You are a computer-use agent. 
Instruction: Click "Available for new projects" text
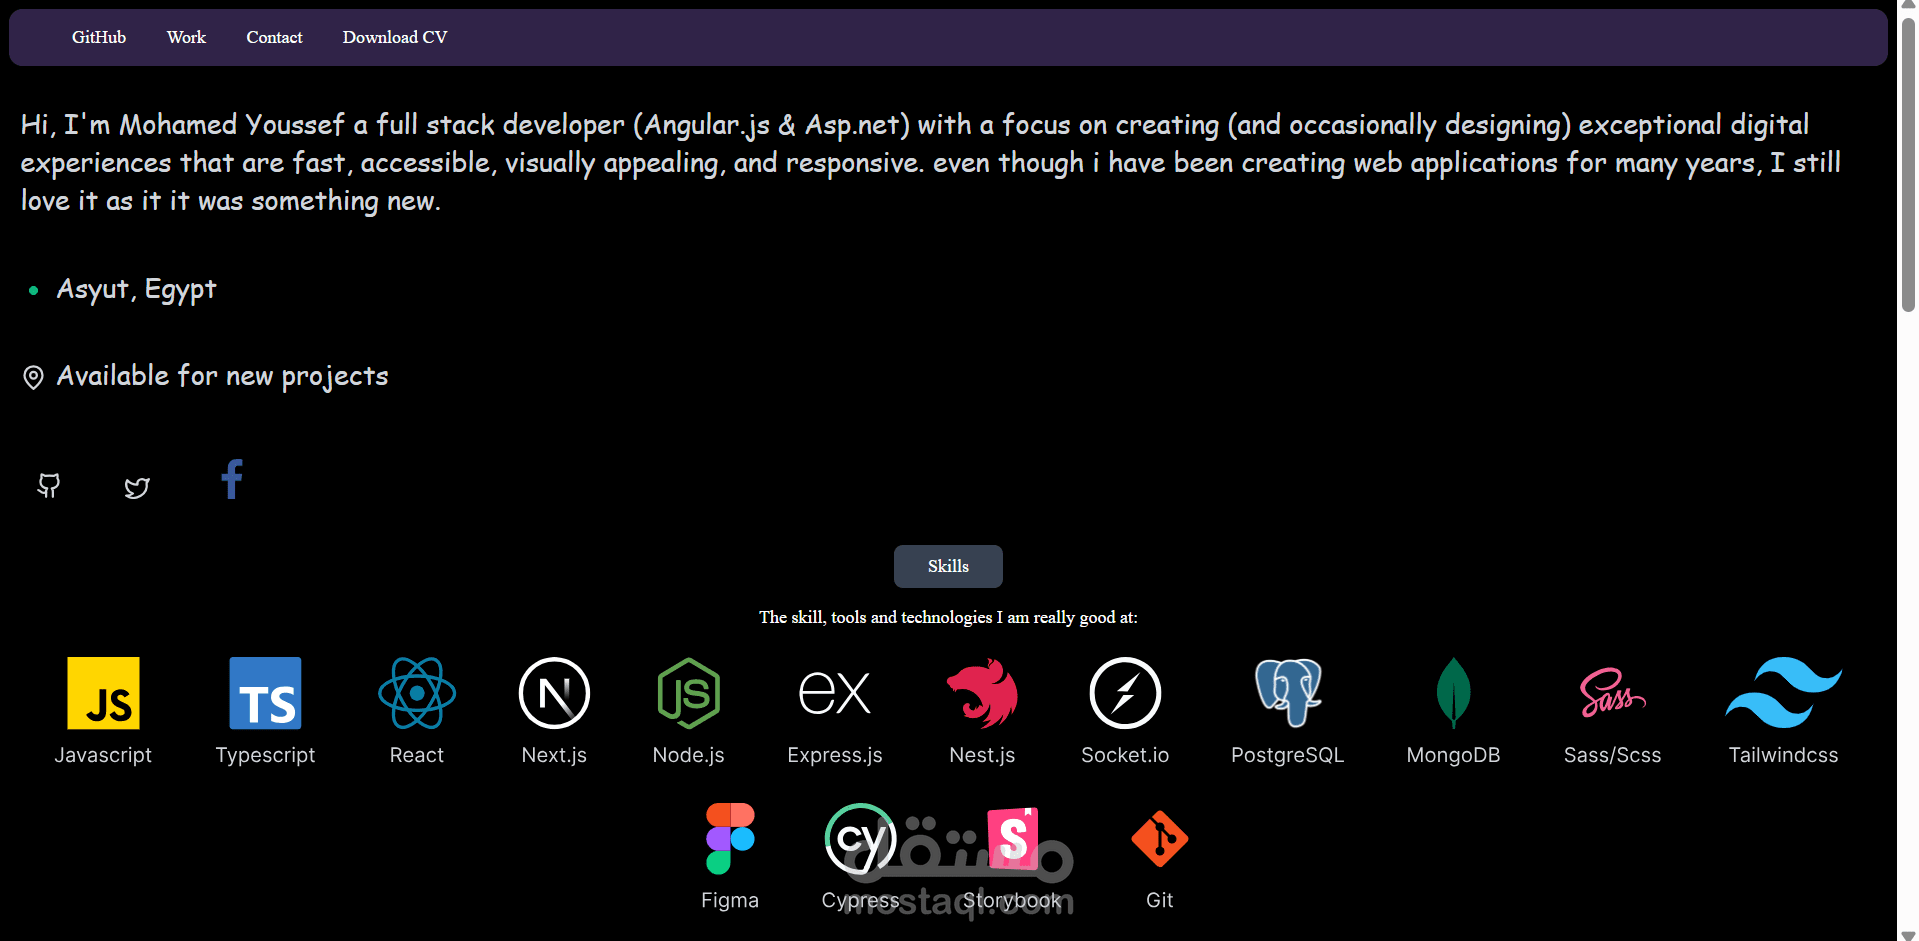[222, 376]
